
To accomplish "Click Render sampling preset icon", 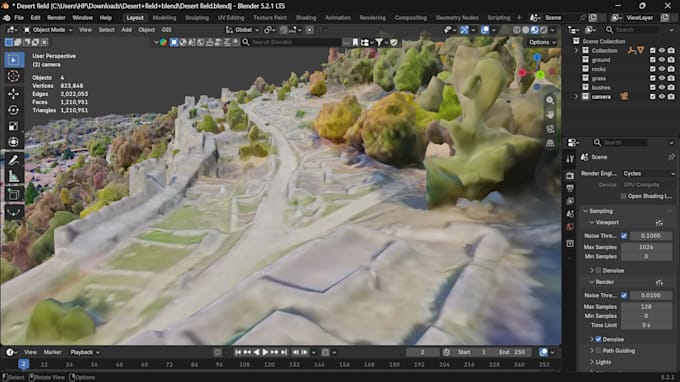I will pyautogui.click(x=659, y=283).
